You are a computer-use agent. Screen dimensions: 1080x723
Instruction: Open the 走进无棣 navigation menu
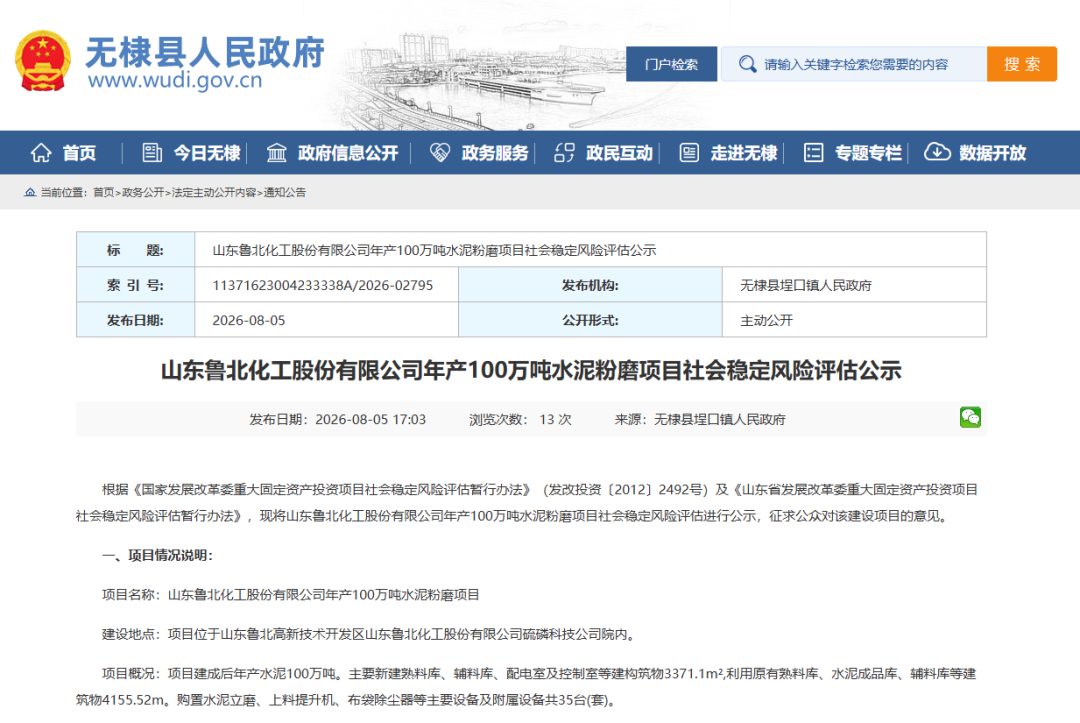744,153
